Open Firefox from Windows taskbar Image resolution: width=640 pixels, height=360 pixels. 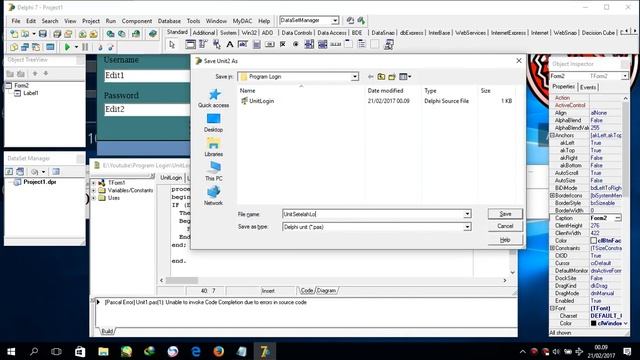218,351
